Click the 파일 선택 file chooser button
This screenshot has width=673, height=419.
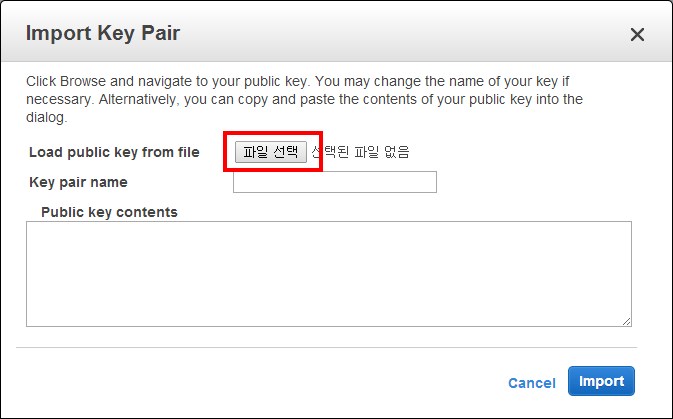pos(271,152)
